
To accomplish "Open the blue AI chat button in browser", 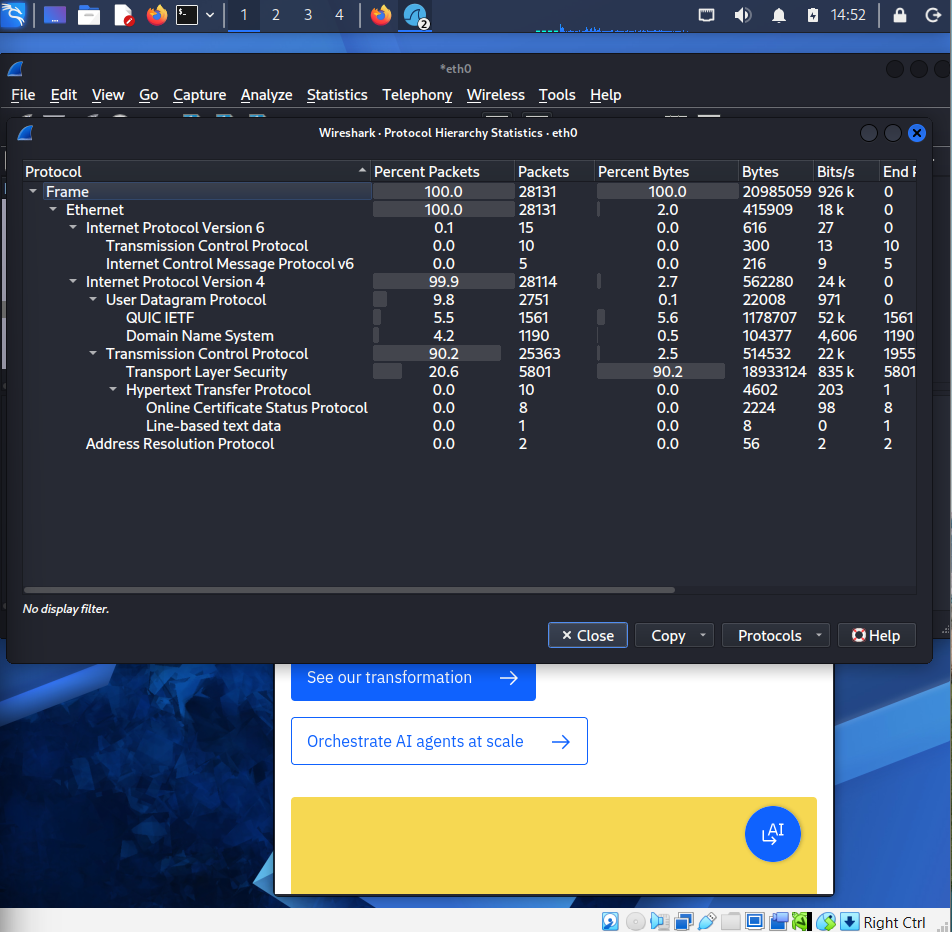I will click(x=772, y=834).
